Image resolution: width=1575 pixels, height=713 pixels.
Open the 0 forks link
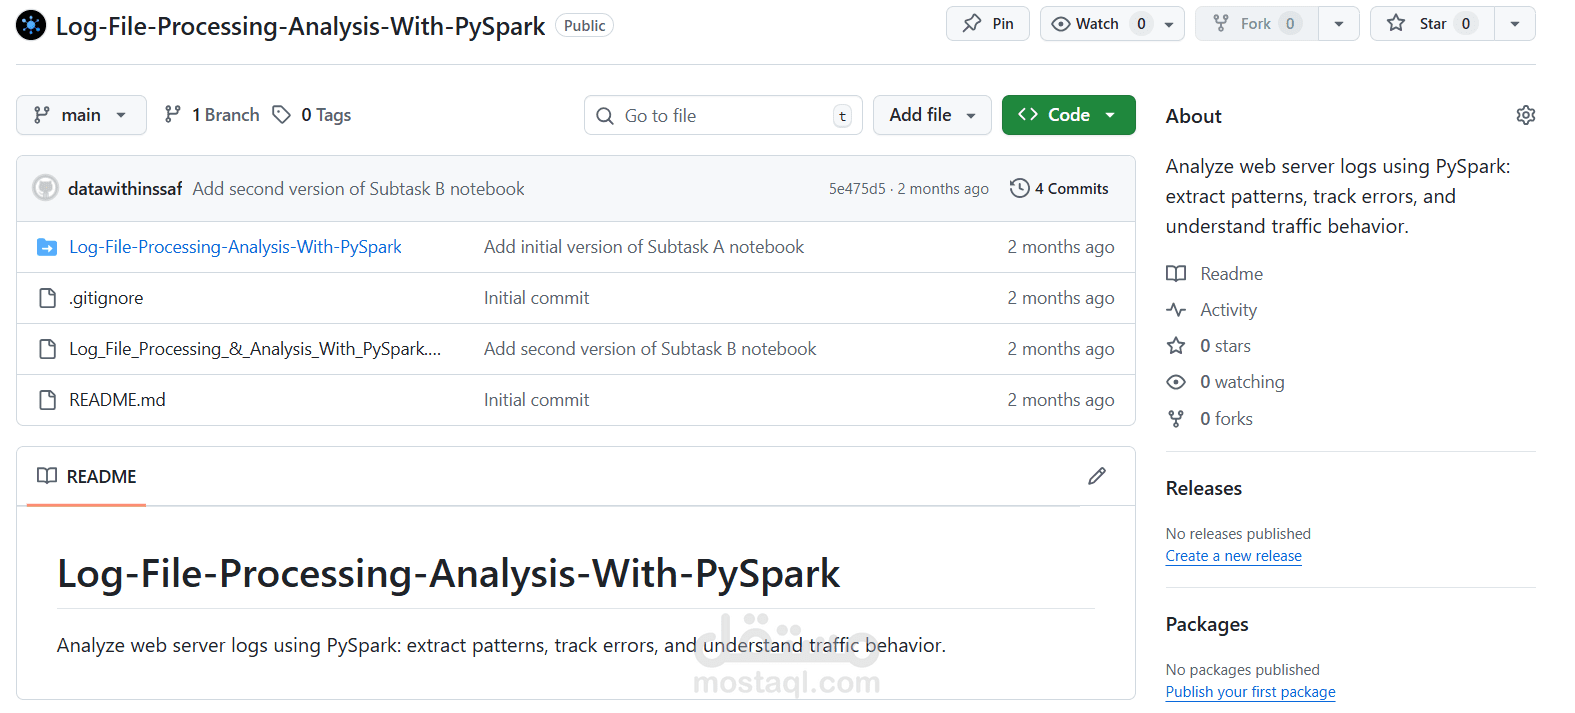[x=1226, y=419]
